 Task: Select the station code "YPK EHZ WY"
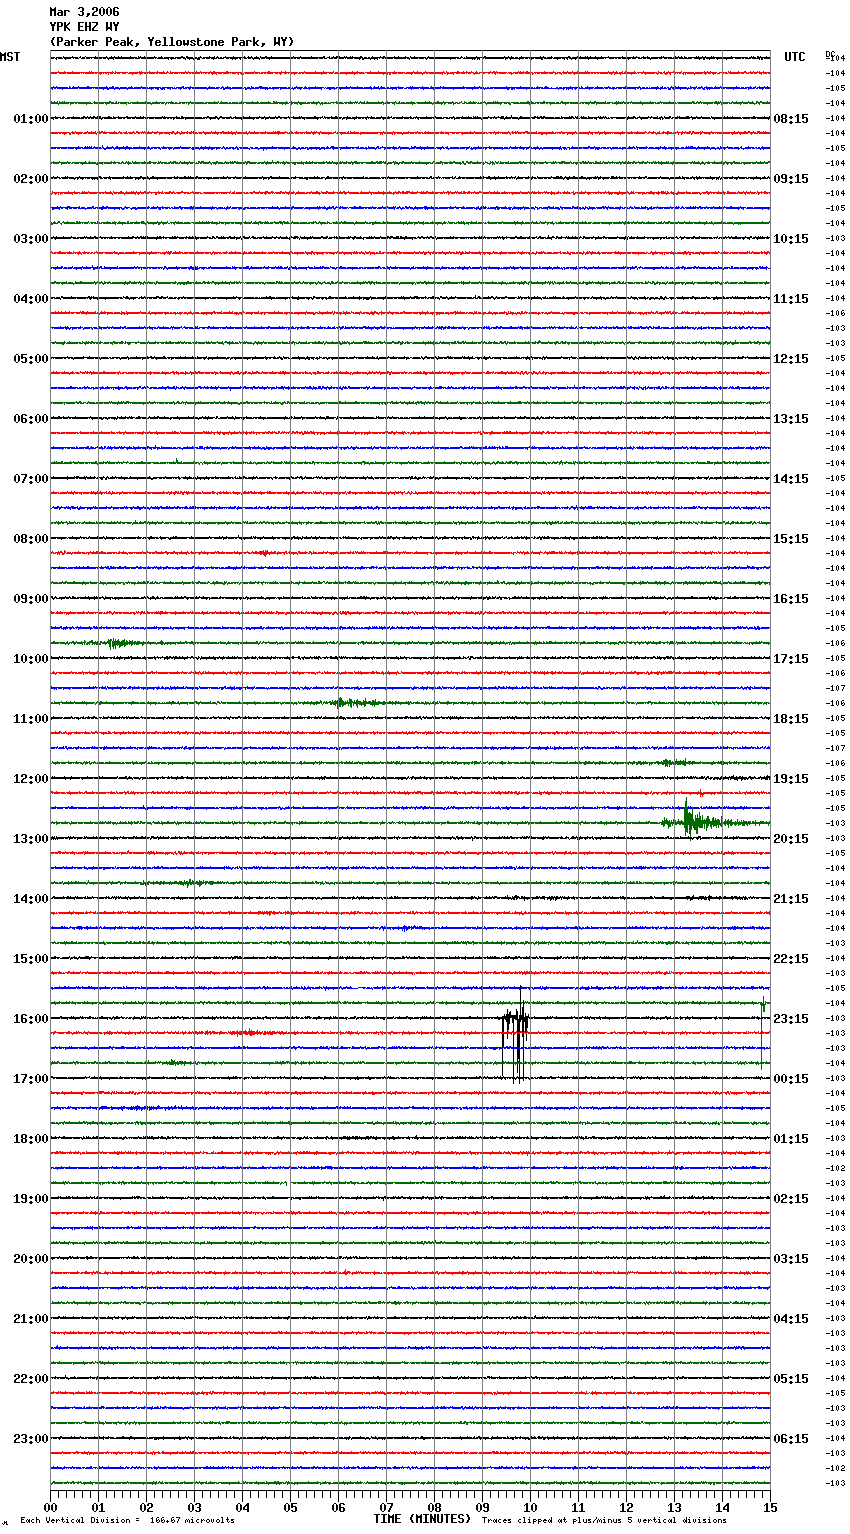coord(84,27)
